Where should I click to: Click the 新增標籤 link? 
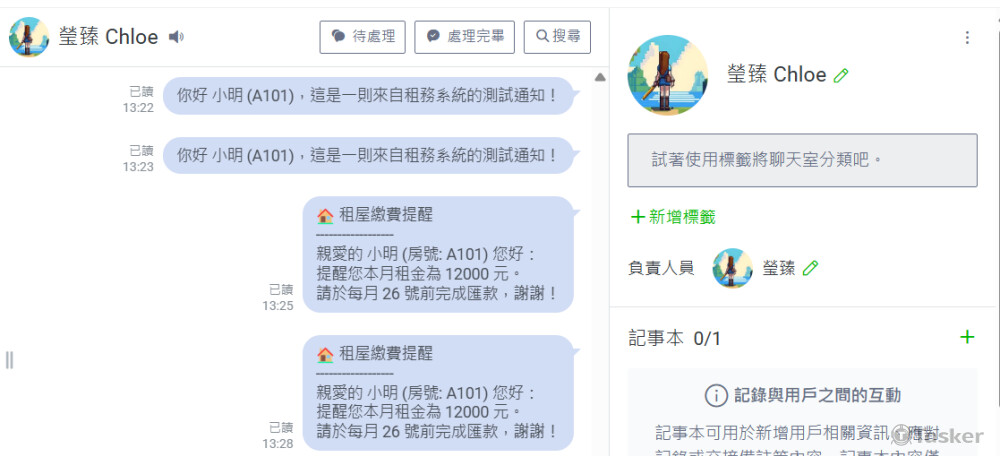(673, 217)
